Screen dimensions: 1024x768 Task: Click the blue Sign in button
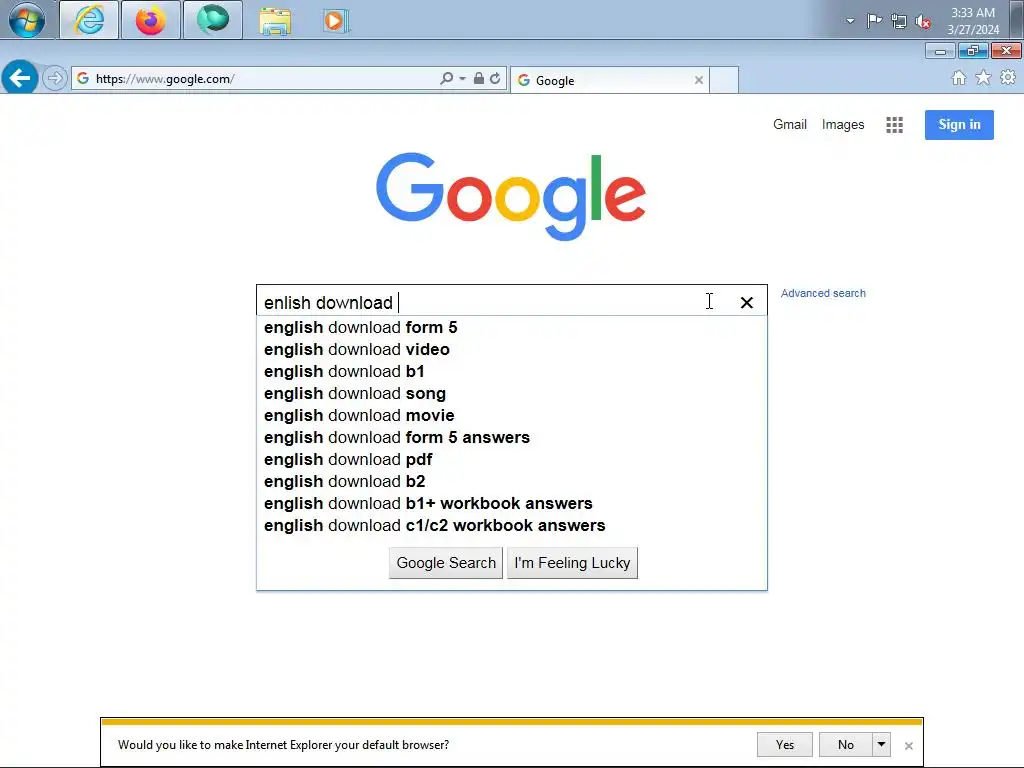pyautogui.click(x=959, y=125)
